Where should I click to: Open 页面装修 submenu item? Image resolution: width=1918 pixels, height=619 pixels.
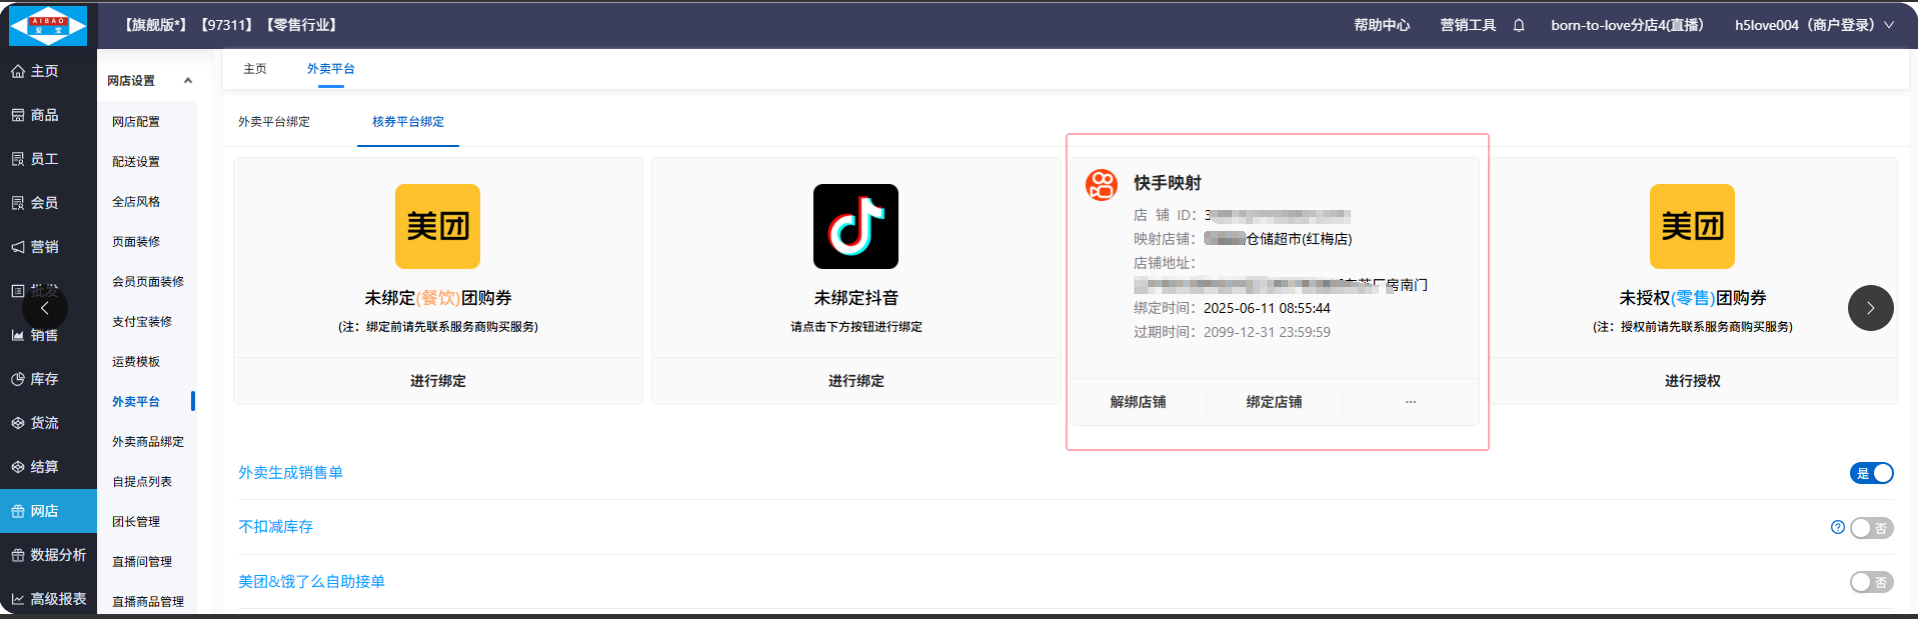pos(136,242)
